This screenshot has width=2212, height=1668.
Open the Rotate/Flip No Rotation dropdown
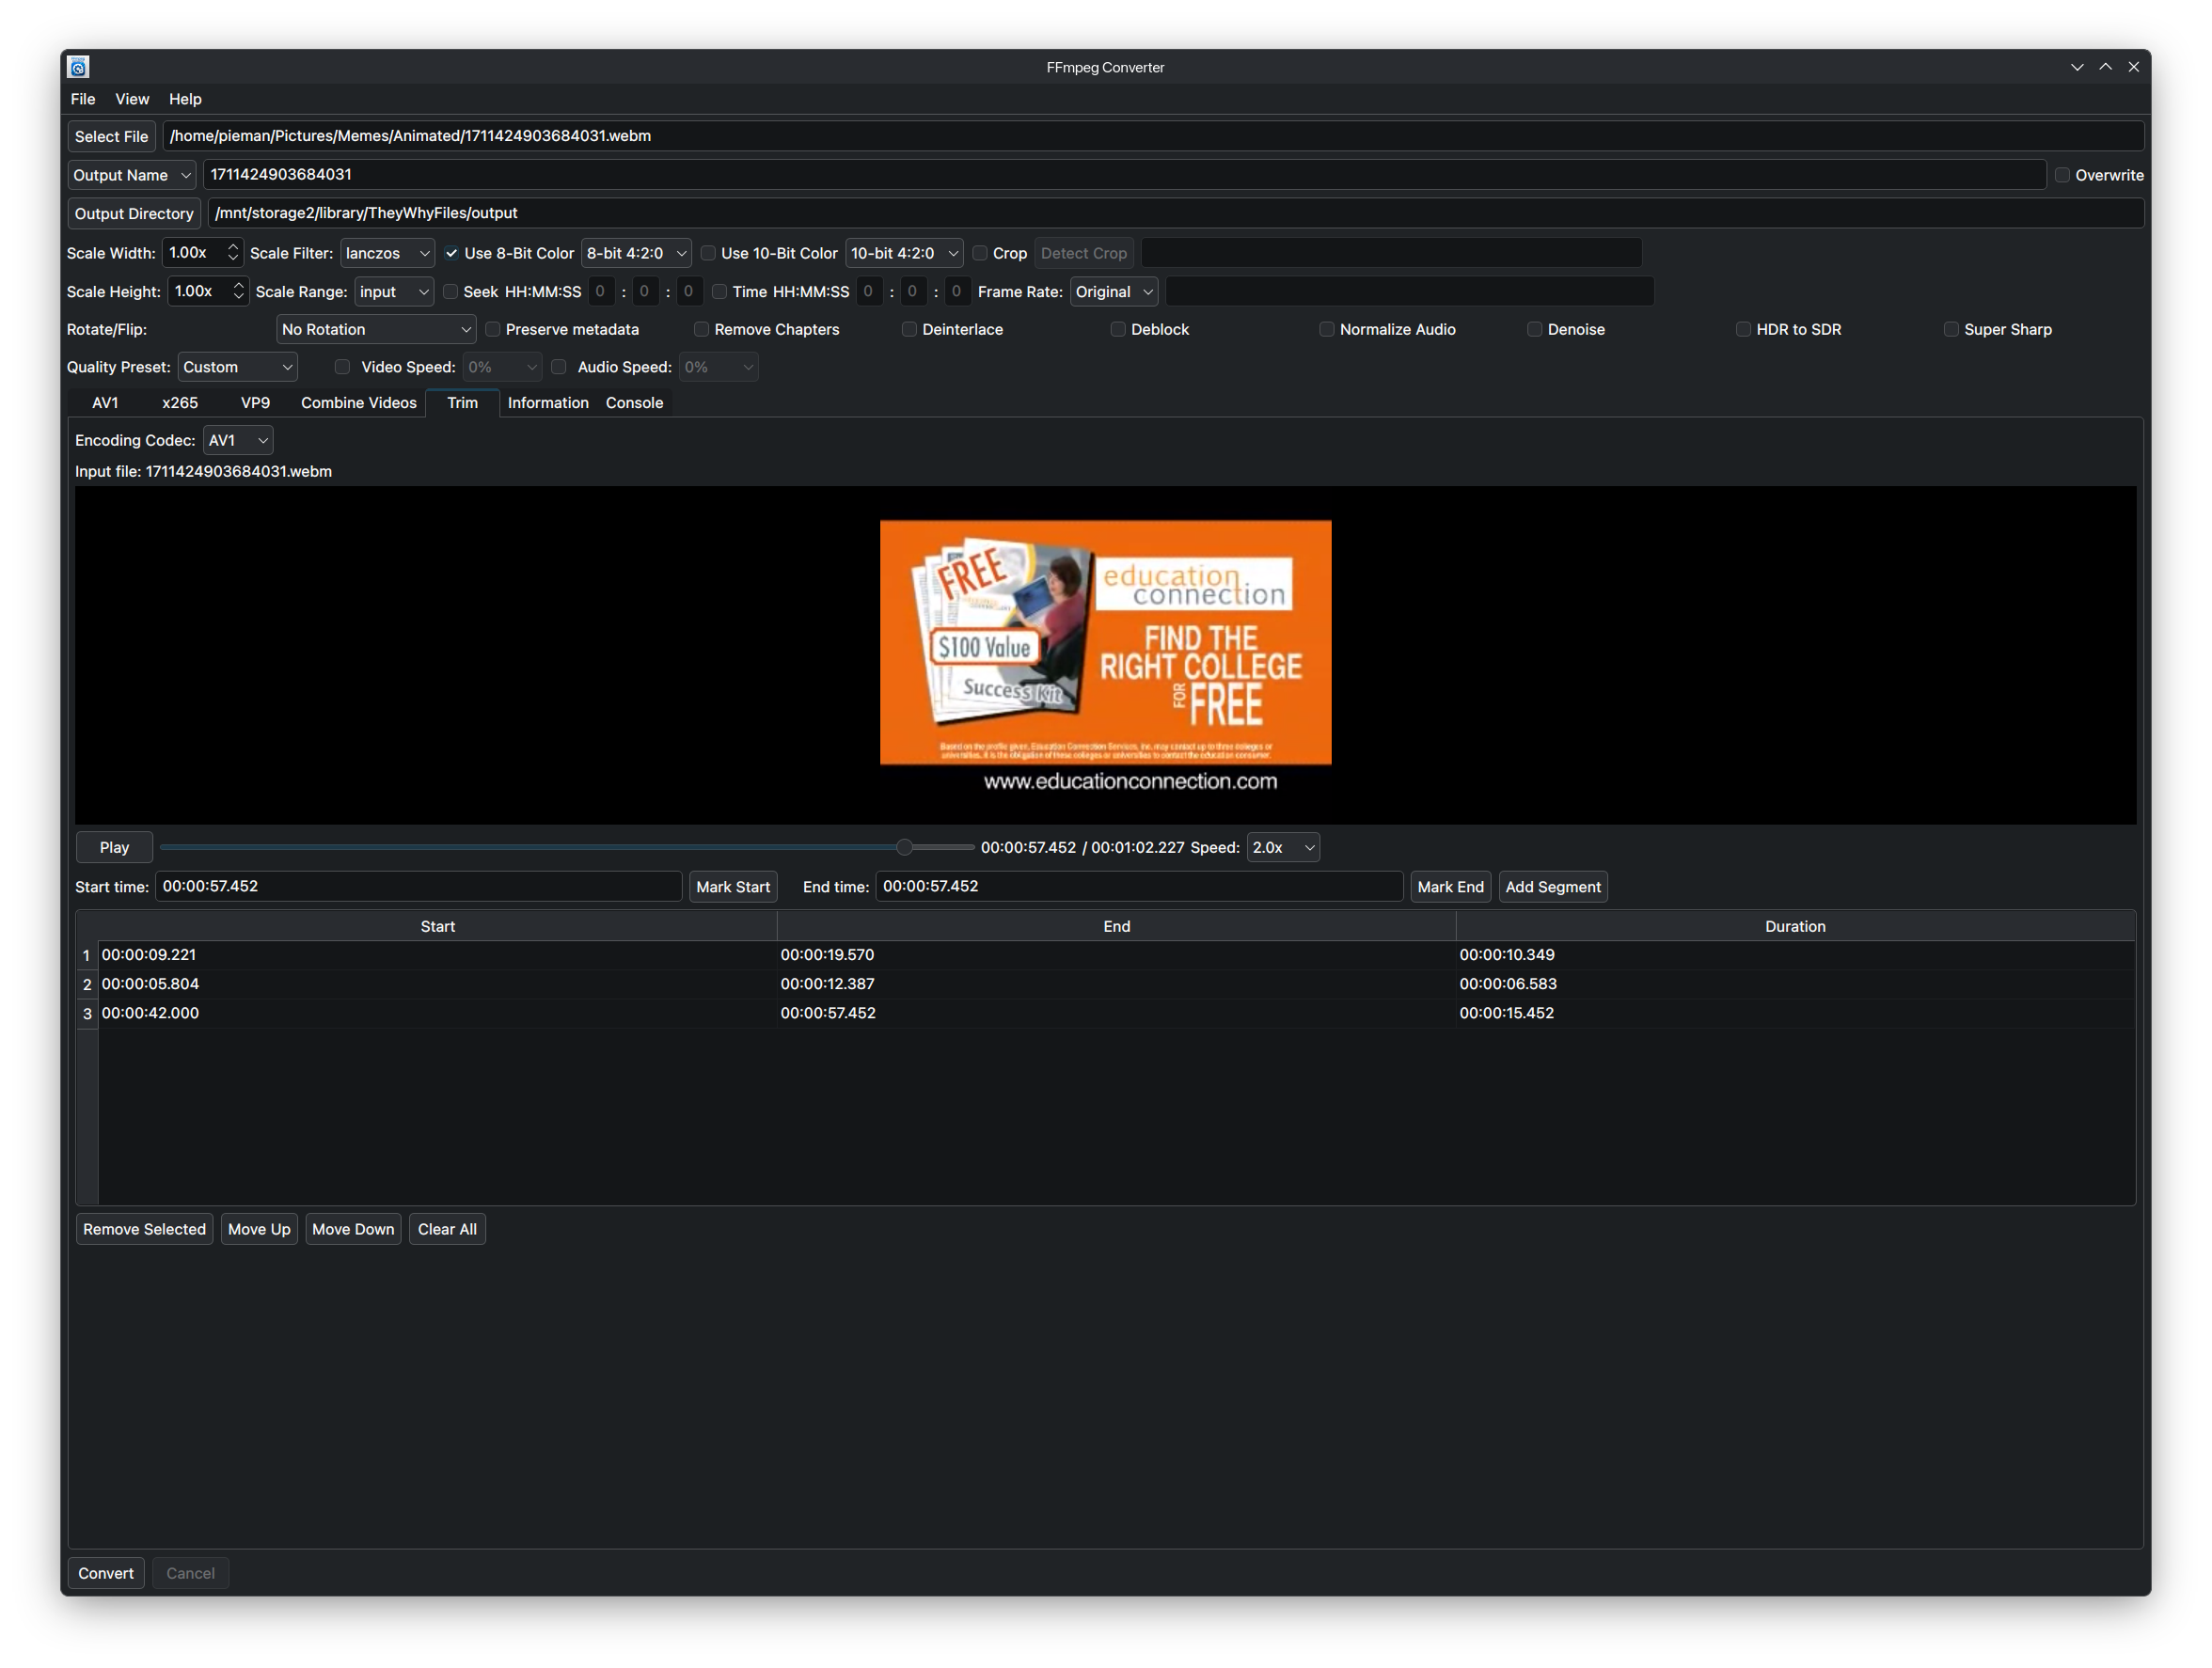(x=375, y=329)
